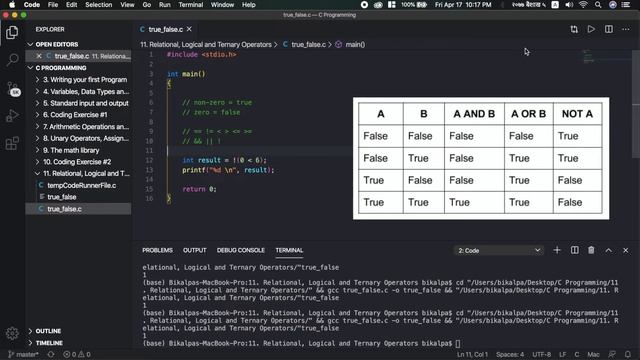This screenshot has height=360, width=640.
Task: Switch to the Debug Console tab
Action: point(240,250)
